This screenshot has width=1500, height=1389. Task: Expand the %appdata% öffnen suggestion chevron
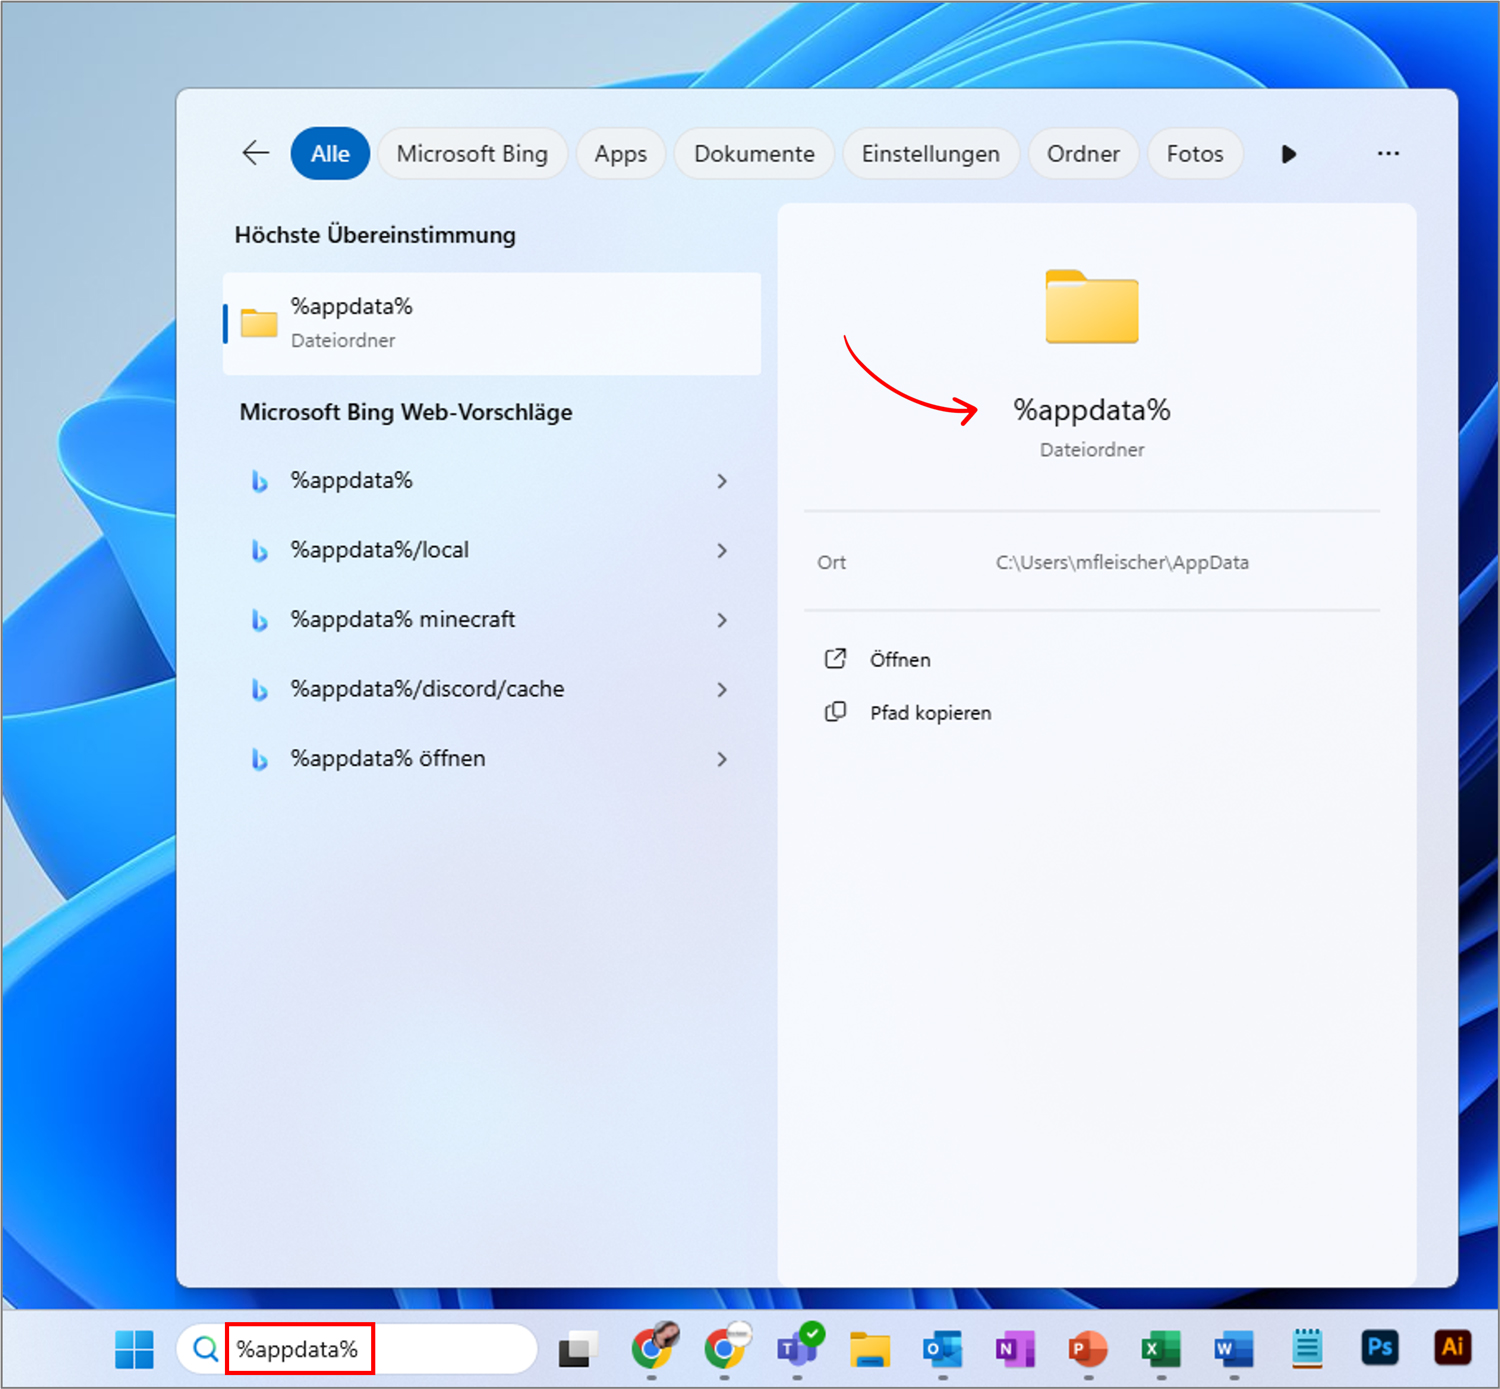722,759
